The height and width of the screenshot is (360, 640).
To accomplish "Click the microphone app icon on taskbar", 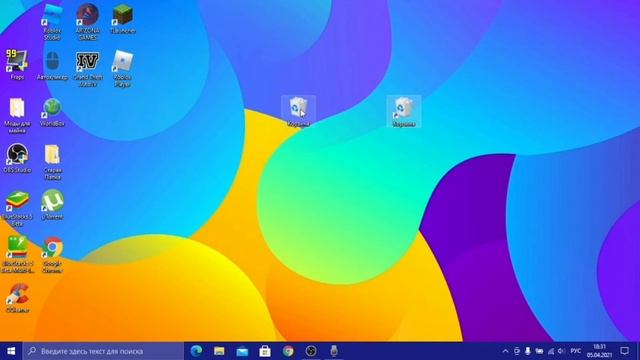I will click(x=334, y=351).
